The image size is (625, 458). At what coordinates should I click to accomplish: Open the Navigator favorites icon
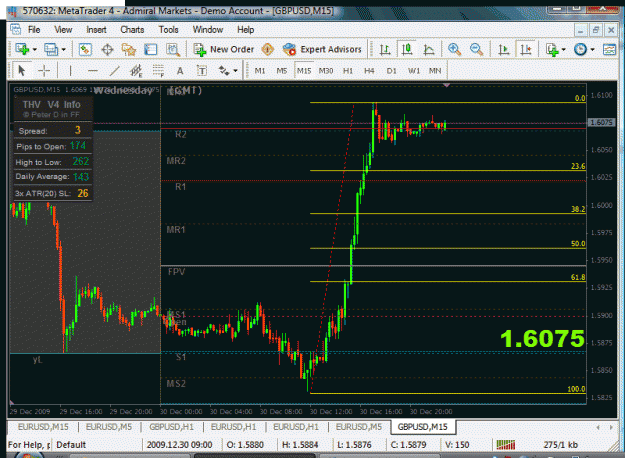click(x=129, y=49)
